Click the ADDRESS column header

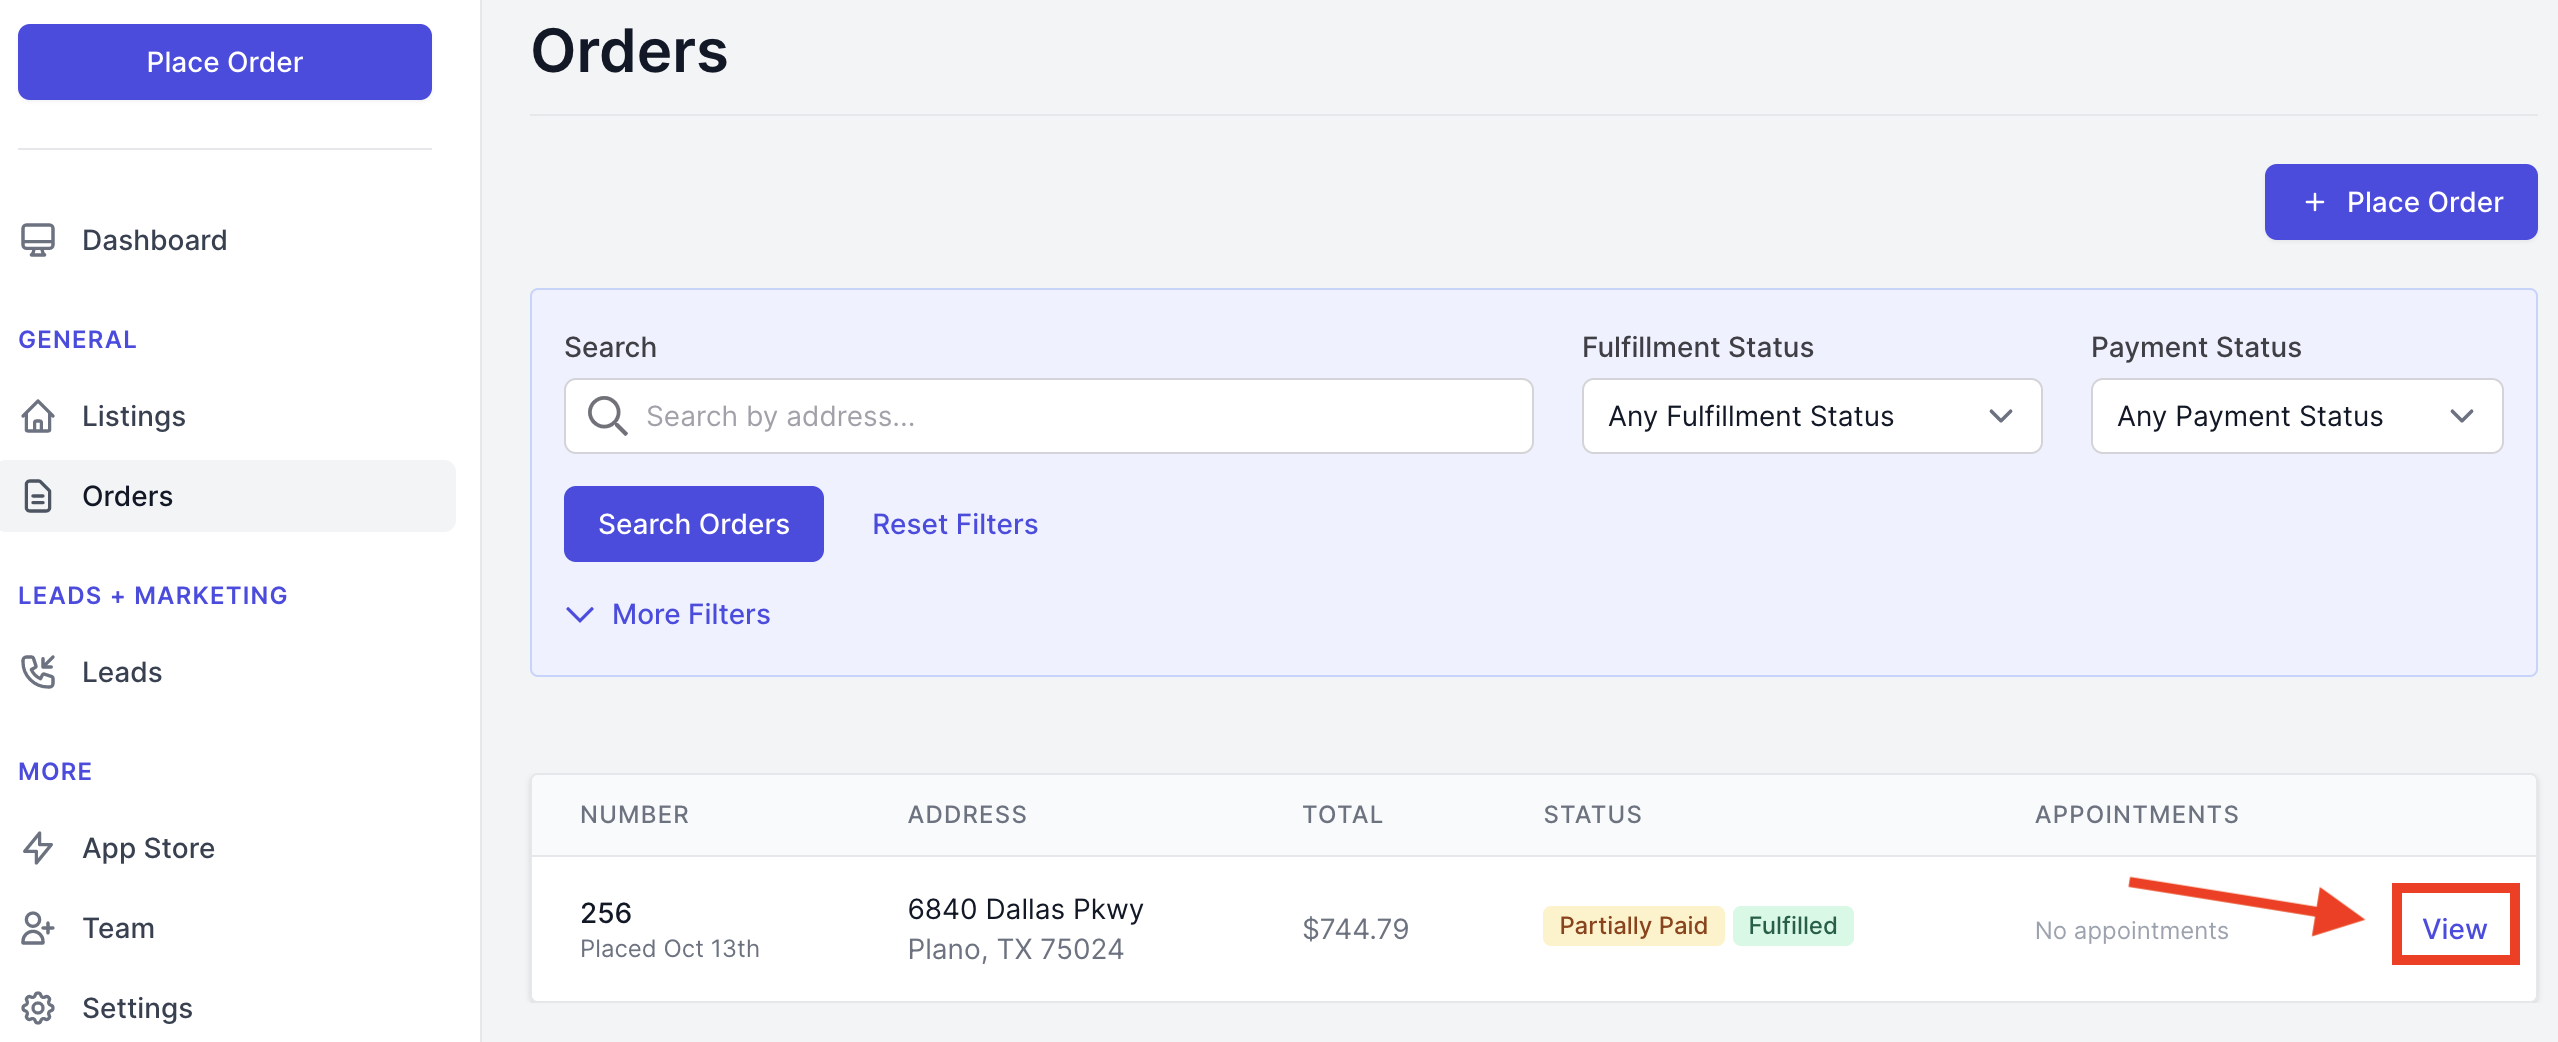967,815
